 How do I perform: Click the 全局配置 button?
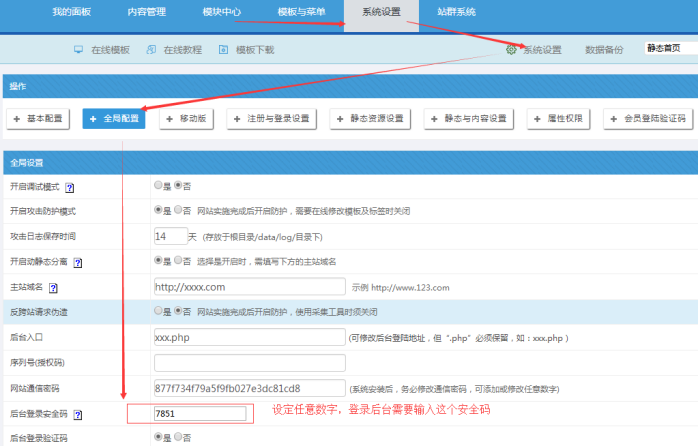[x=113, y=118]
